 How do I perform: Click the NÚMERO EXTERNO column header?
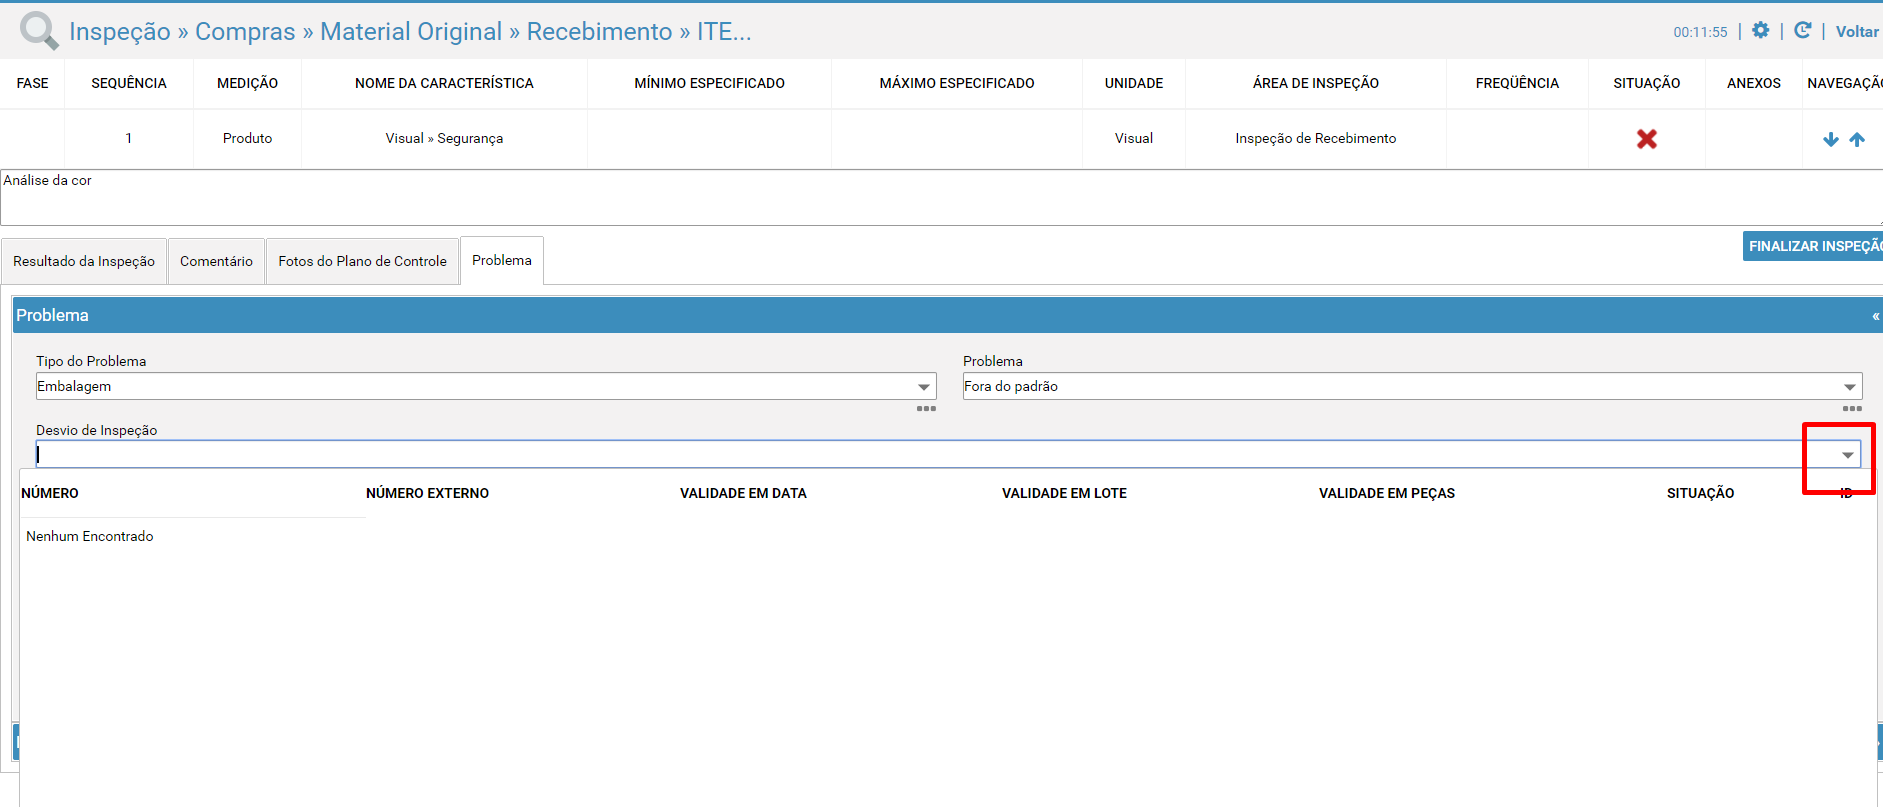click(x=427, y=493)
